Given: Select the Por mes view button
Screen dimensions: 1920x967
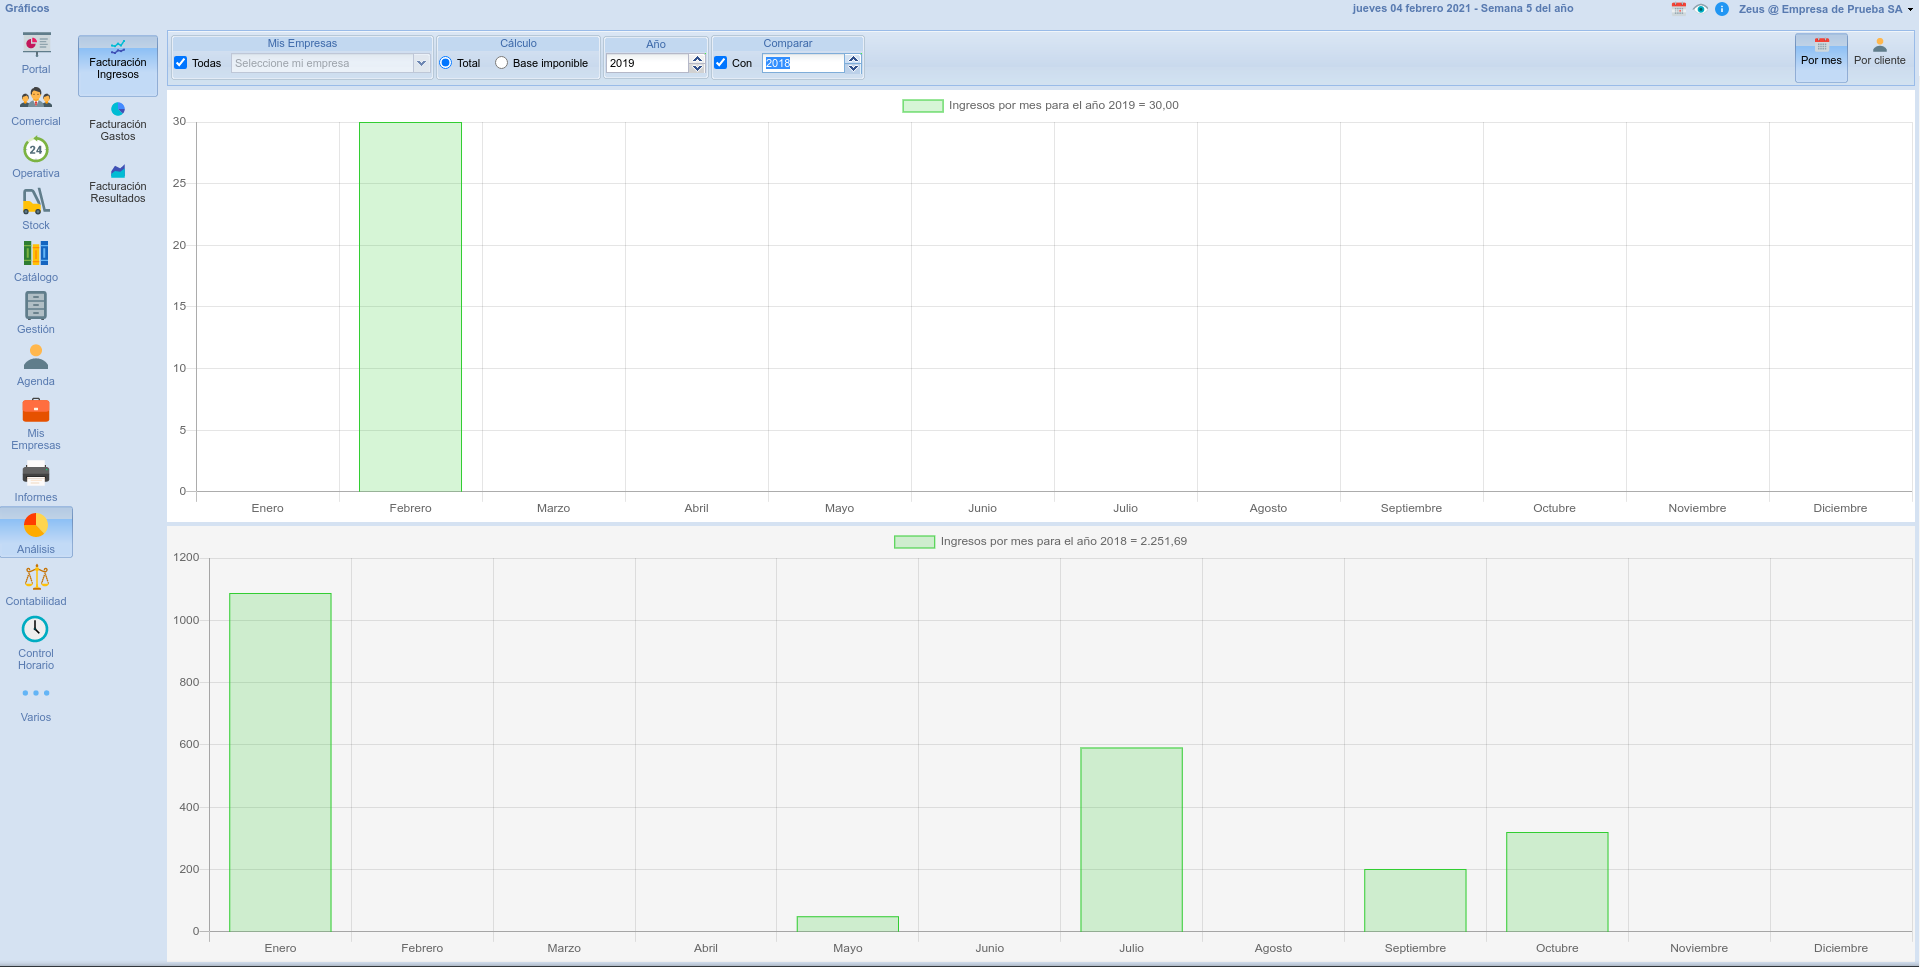Looking at the screenshot, I should pos(1821,53).
